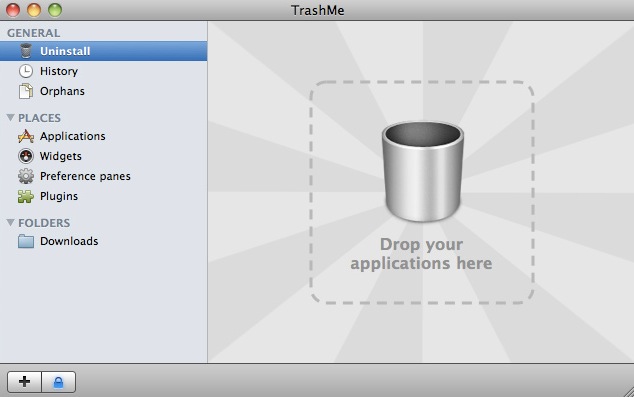Toggle the blue lock button

click(x=59, y=382)
